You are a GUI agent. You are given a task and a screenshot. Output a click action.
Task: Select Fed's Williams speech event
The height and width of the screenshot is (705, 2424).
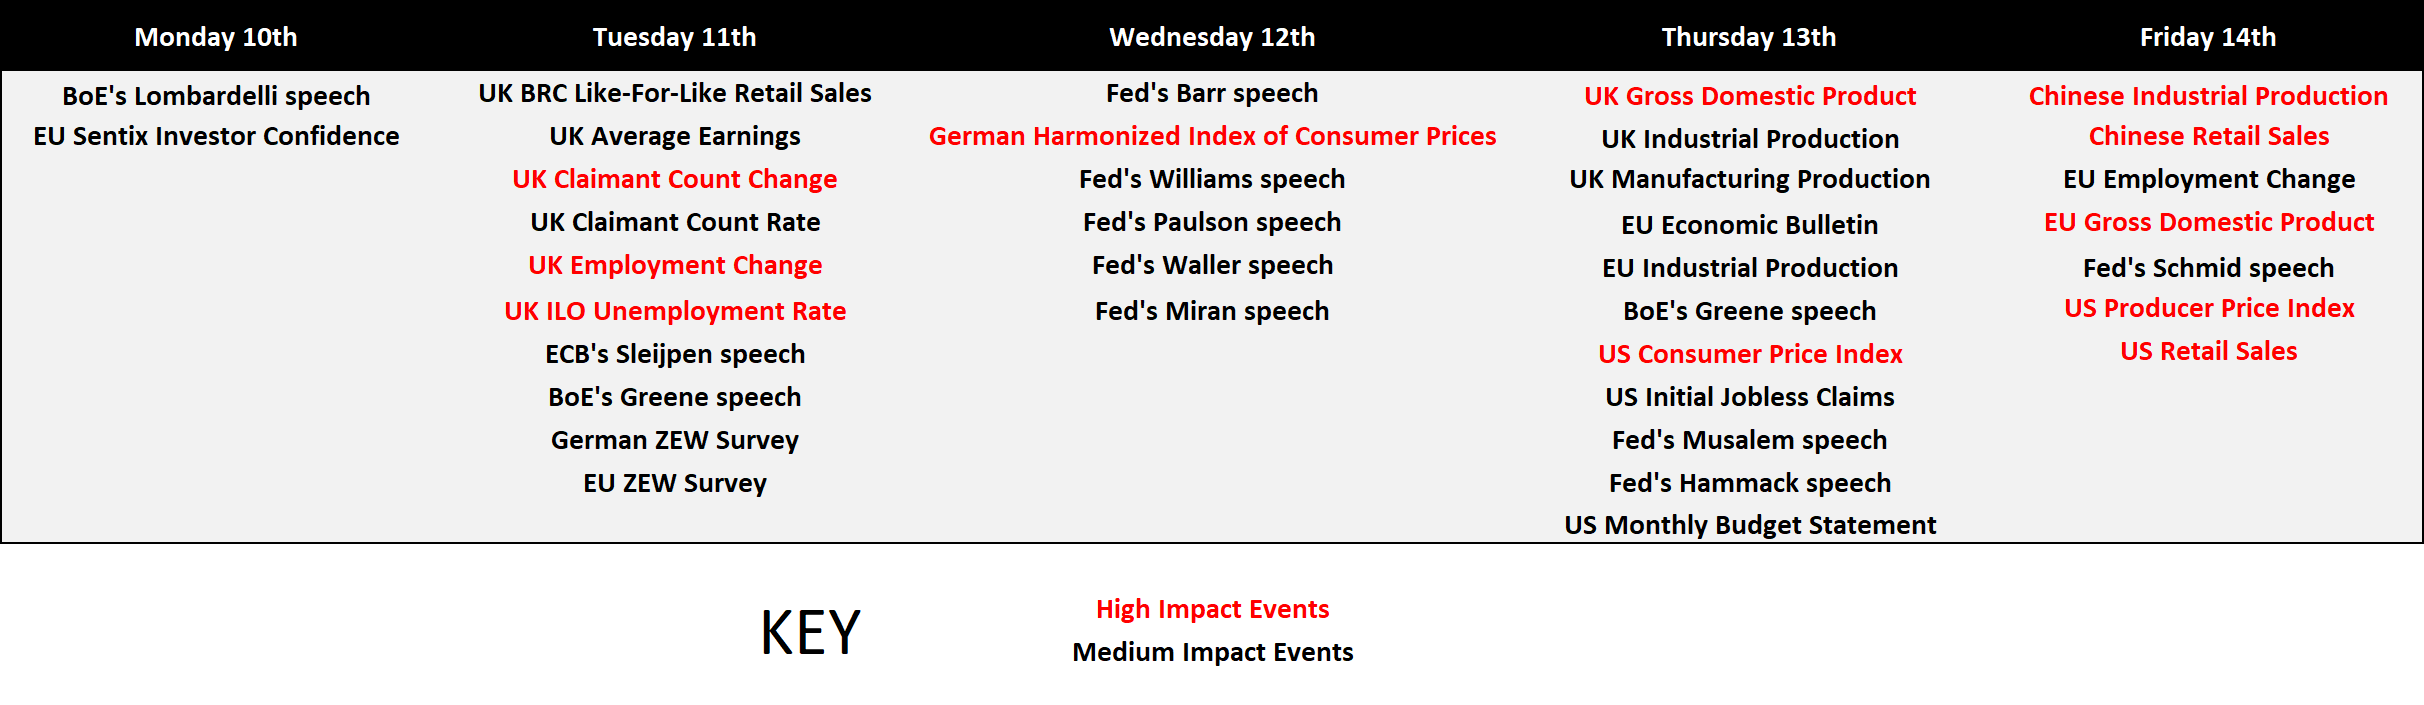[x=1212, y=179]
